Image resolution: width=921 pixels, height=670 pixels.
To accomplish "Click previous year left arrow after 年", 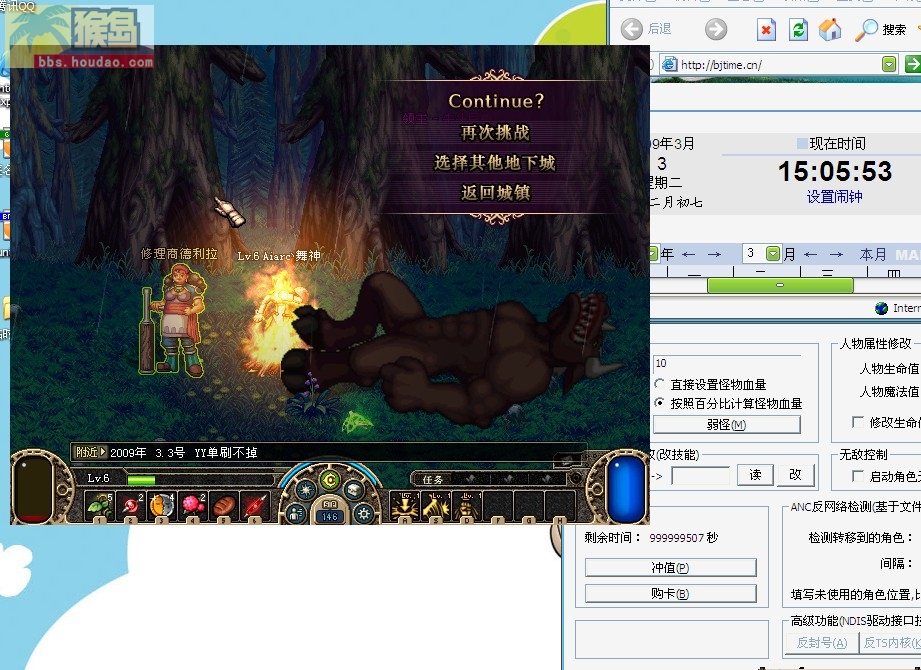I will [x=688, y=254].
